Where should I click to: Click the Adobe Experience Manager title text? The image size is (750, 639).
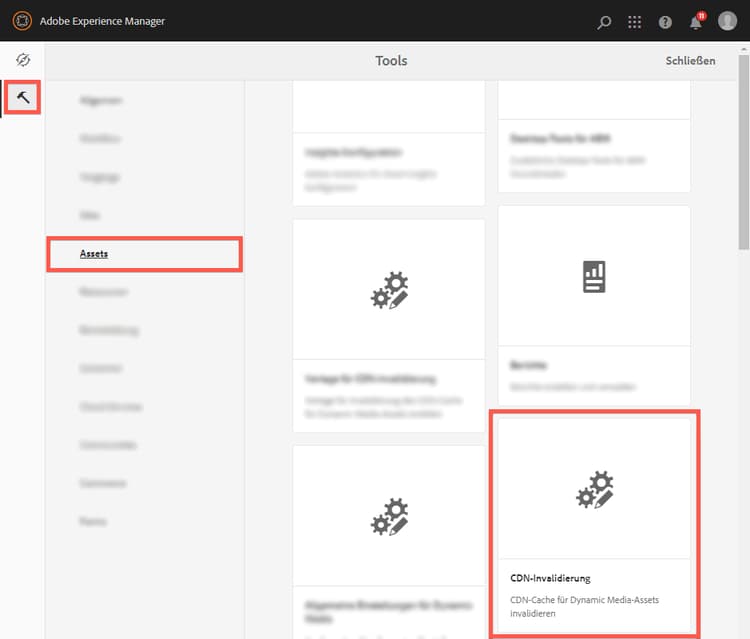coord(102,21)
